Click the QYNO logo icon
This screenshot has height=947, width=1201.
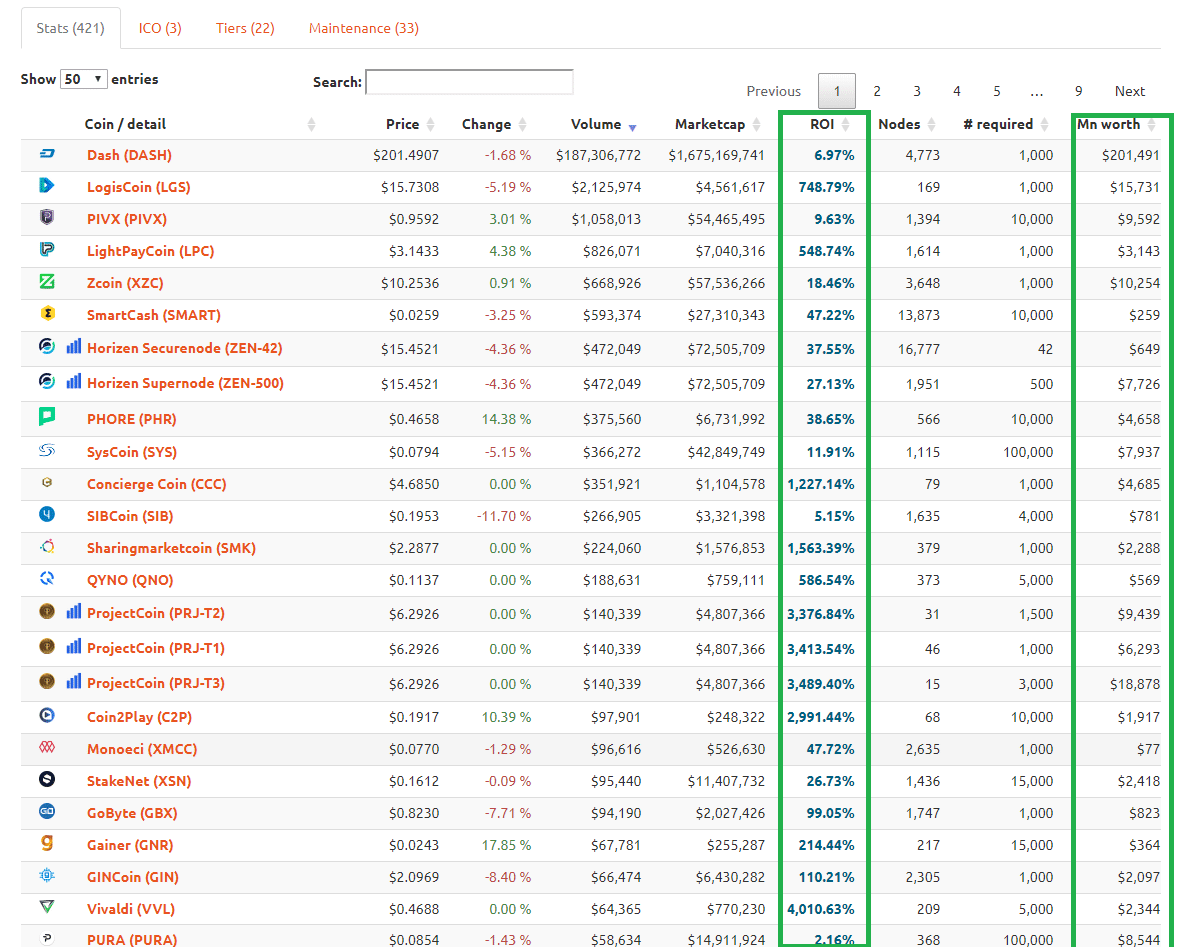46,578
